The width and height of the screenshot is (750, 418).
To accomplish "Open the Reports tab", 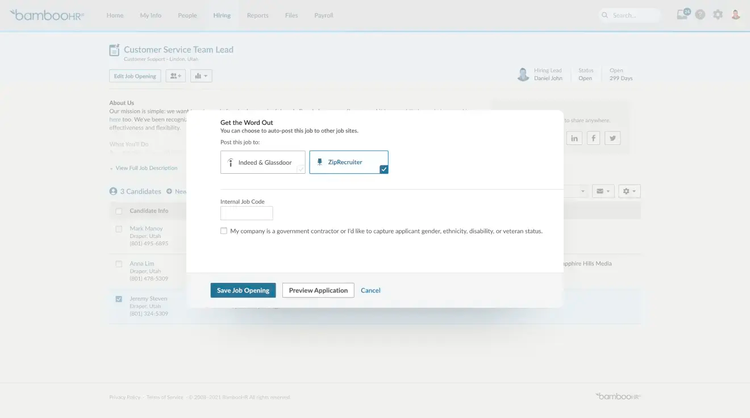I will pos(257,15).
